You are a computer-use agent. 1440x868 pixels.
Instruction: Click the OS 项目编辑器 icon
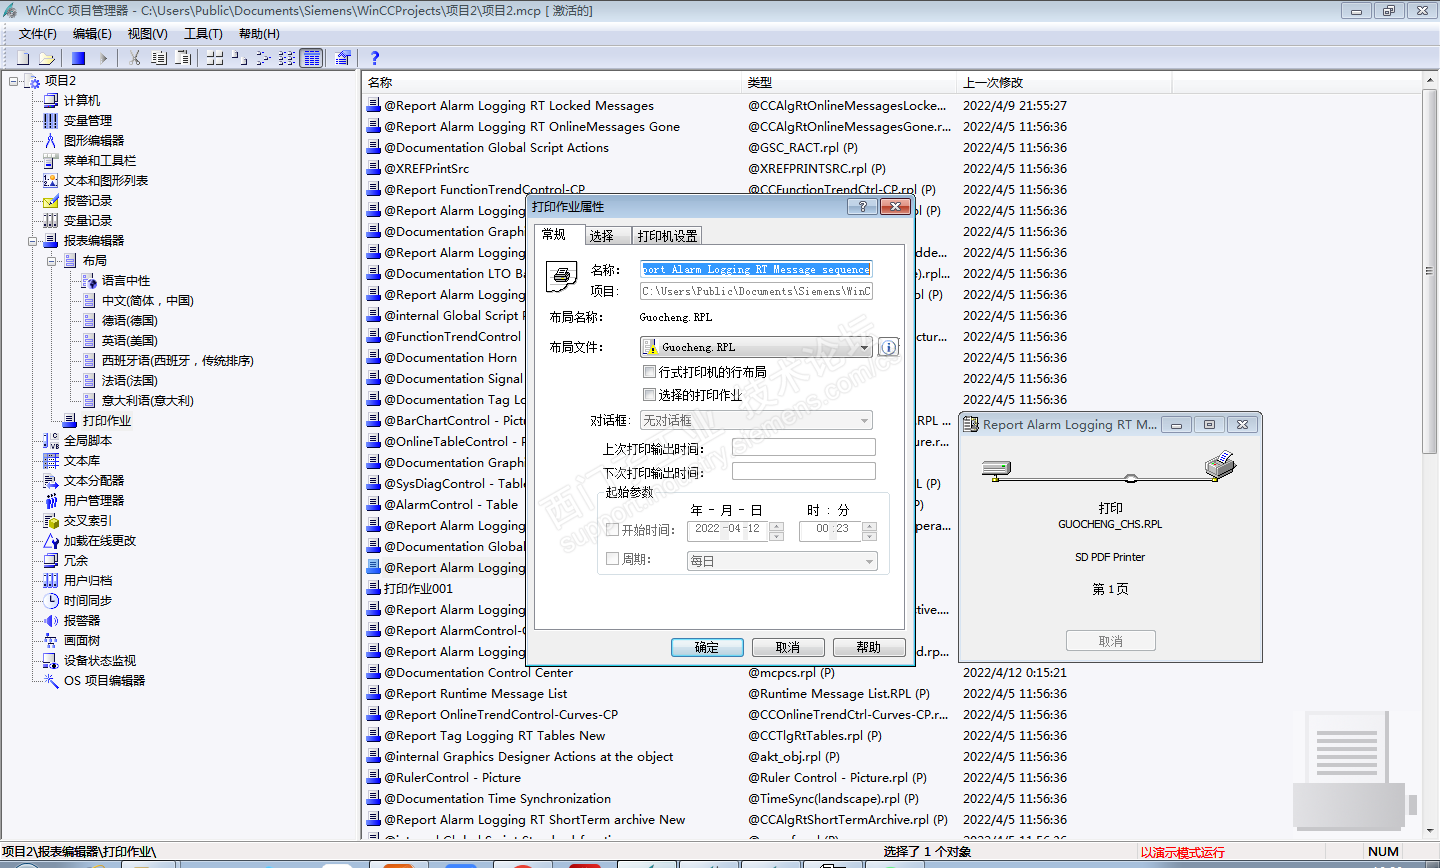tap(51, 680)
